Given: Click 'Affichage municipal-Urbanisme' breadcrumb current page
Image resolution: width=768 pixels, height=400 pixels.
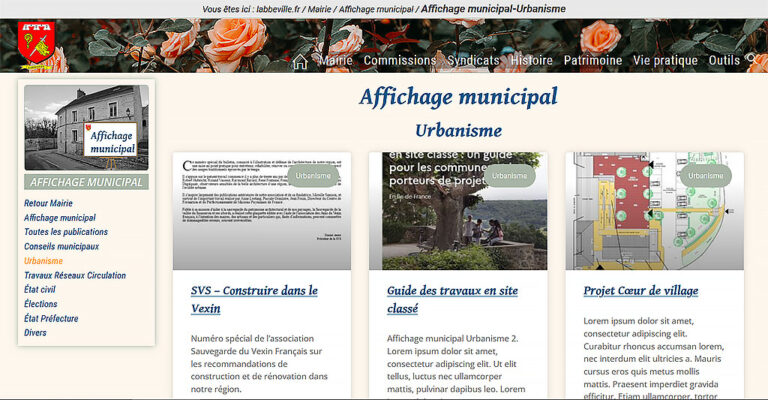Looking at the screenshot, I should coord(493,9).
